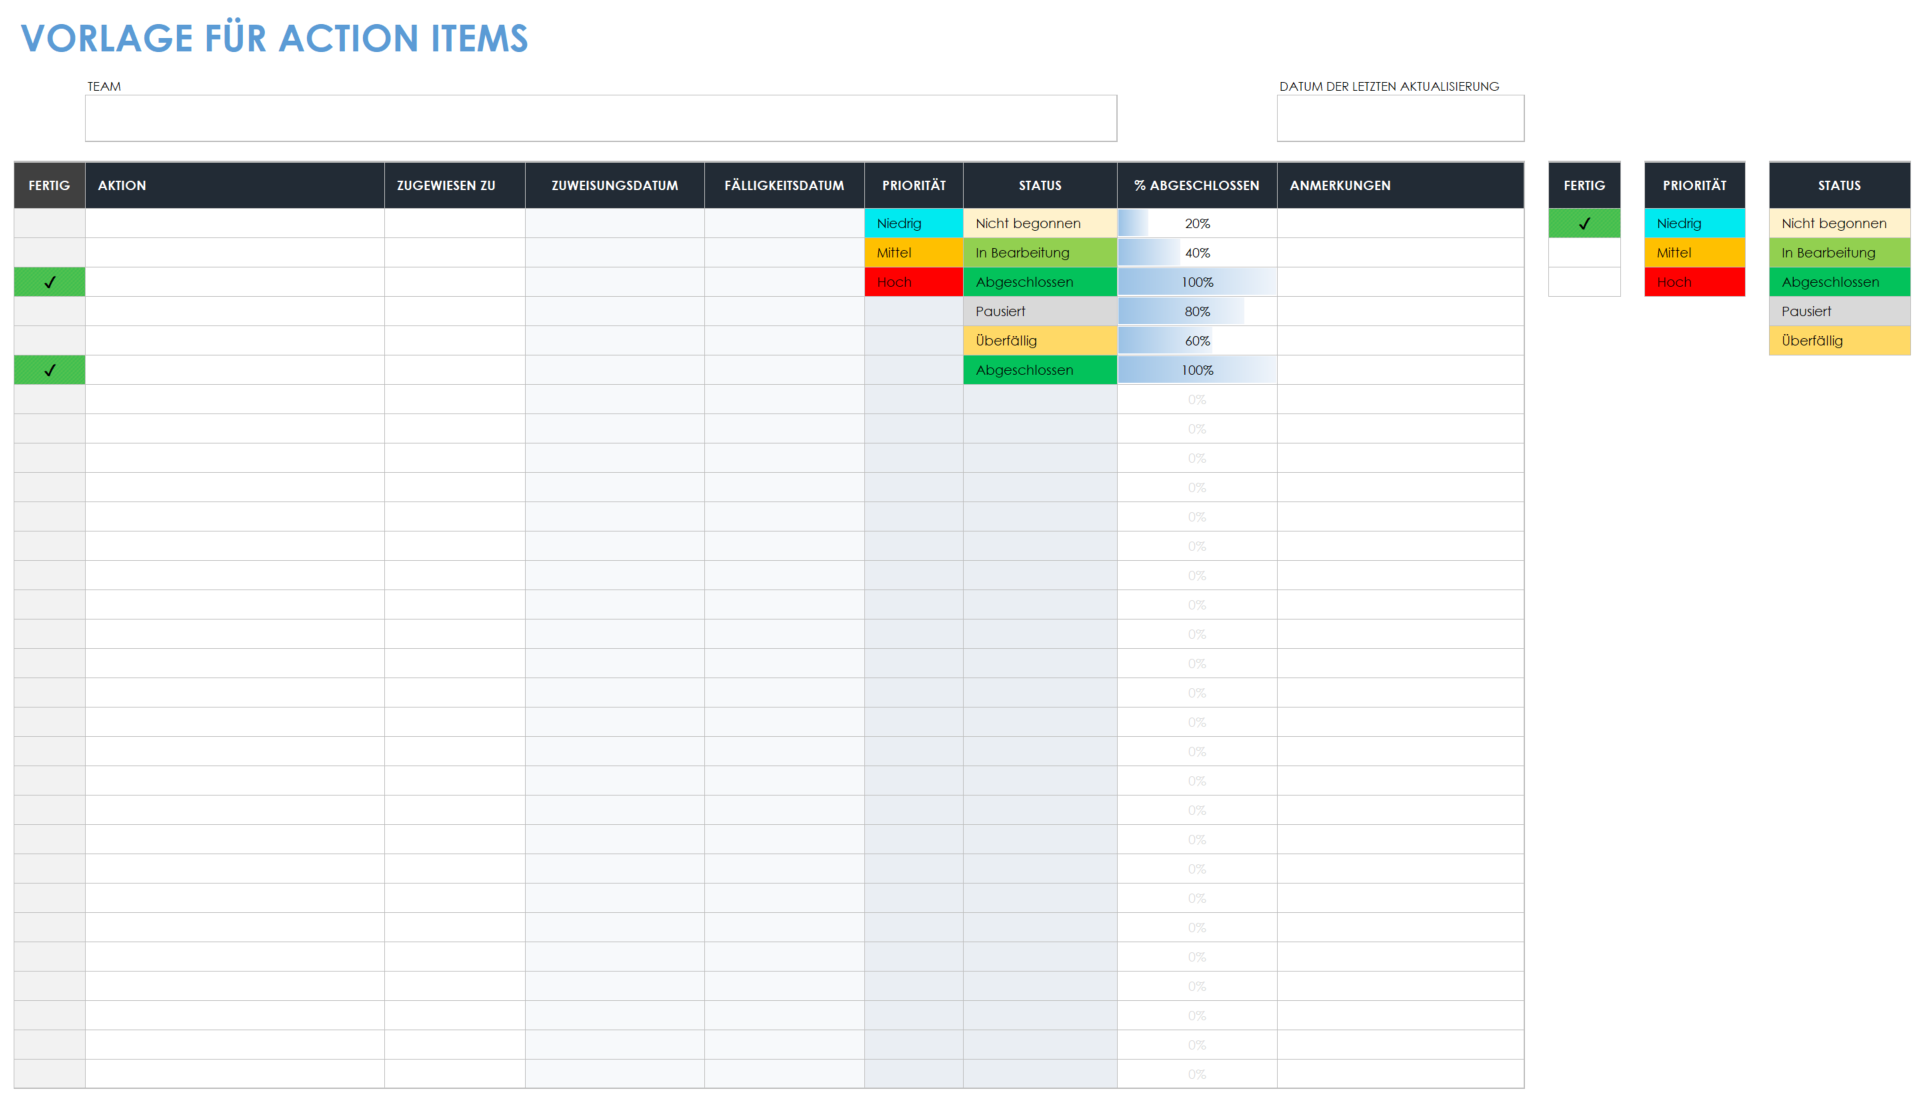The width and height of the screenshot is (1926, 1099).
Task: Click the 100% progress cell in Hoch row
Action: [x=1197, y=282]
